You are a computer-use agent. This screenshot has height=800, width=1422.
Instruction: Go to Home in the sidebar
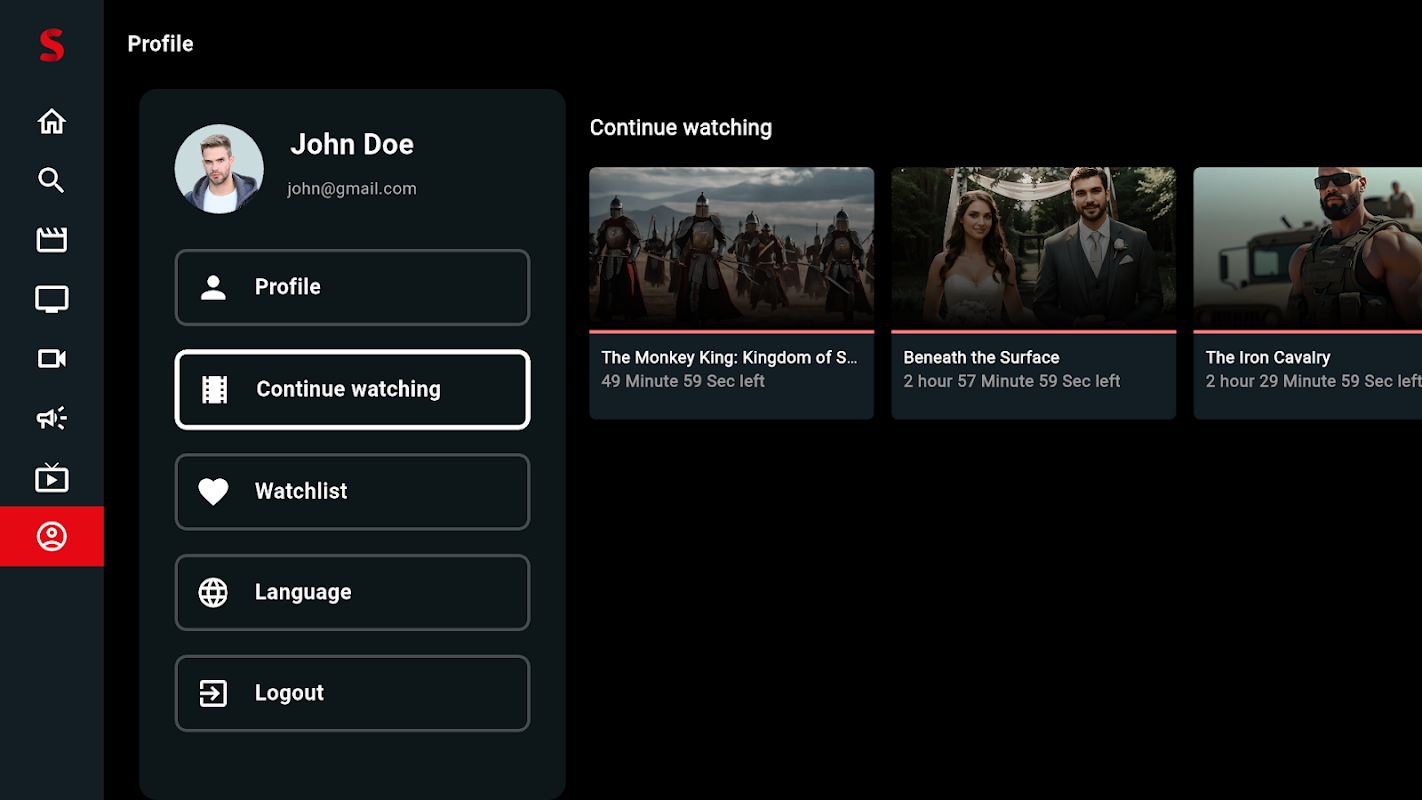(52, 122)
